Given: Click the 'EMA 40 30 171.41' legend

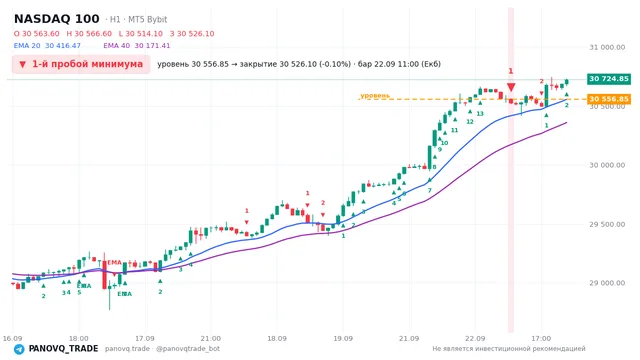Looking at the screenshot, I should tap(137, 46).
